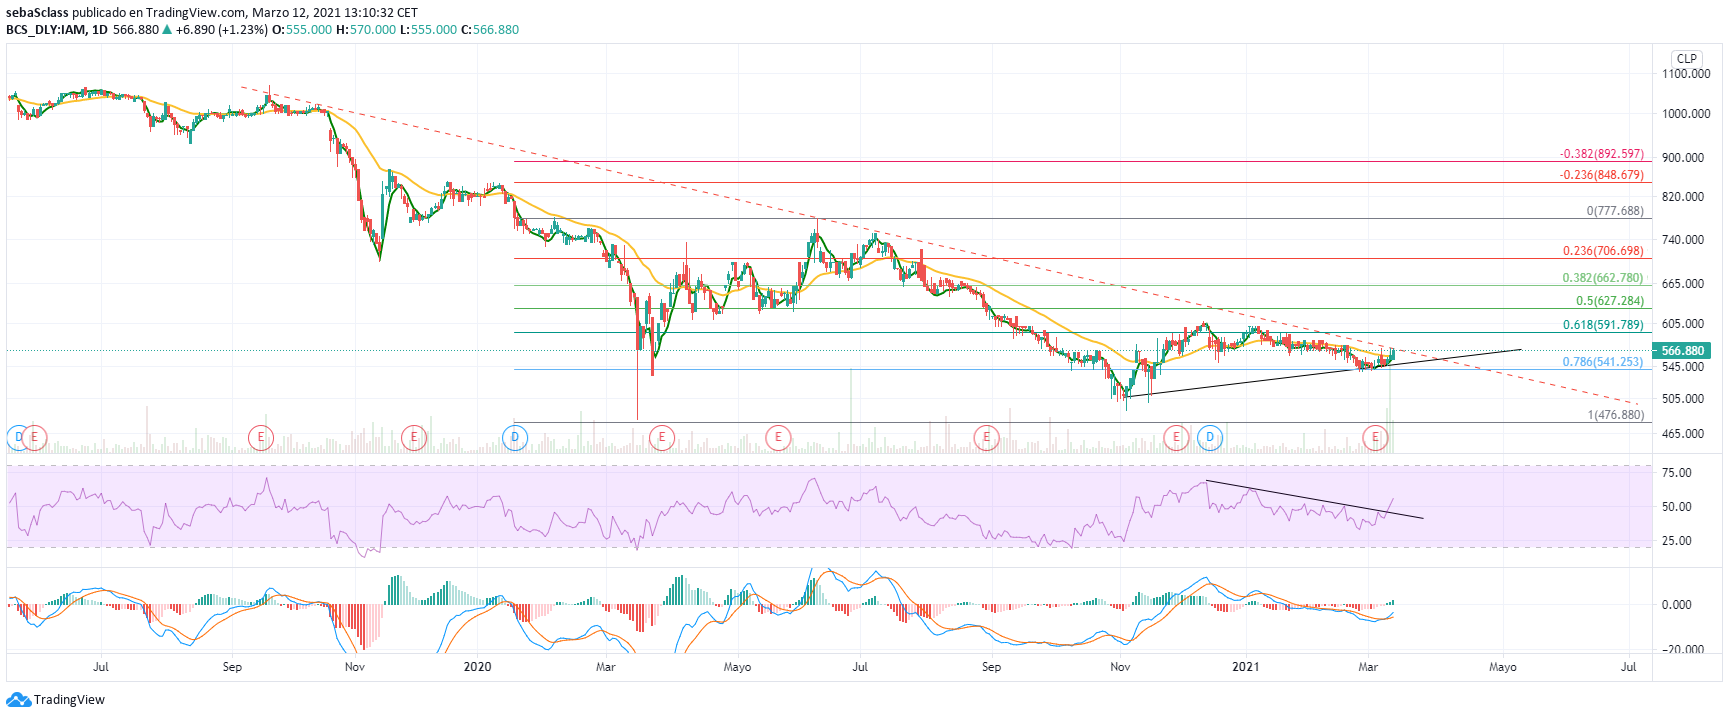Viewport: 1729px width, 718px height.
Task: Click the TradingView logo at bottom left
Action: tap(56, 700)
